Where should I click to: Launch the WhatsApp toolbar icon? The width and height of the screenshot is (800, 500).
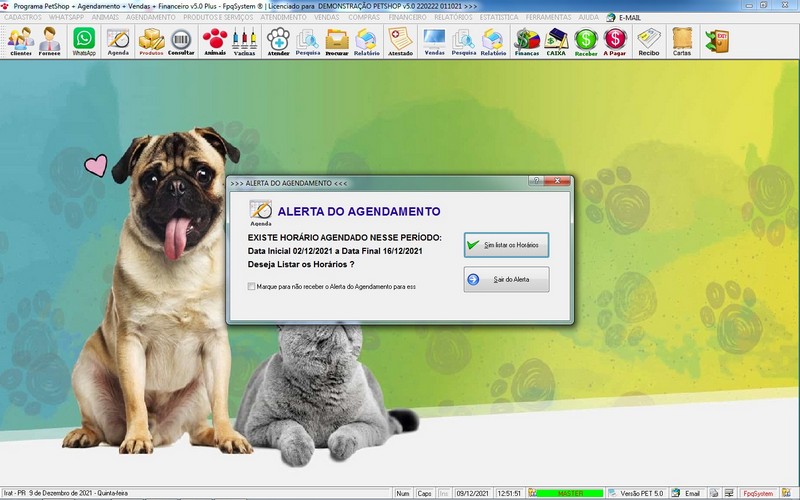click(x=84, y=41)
